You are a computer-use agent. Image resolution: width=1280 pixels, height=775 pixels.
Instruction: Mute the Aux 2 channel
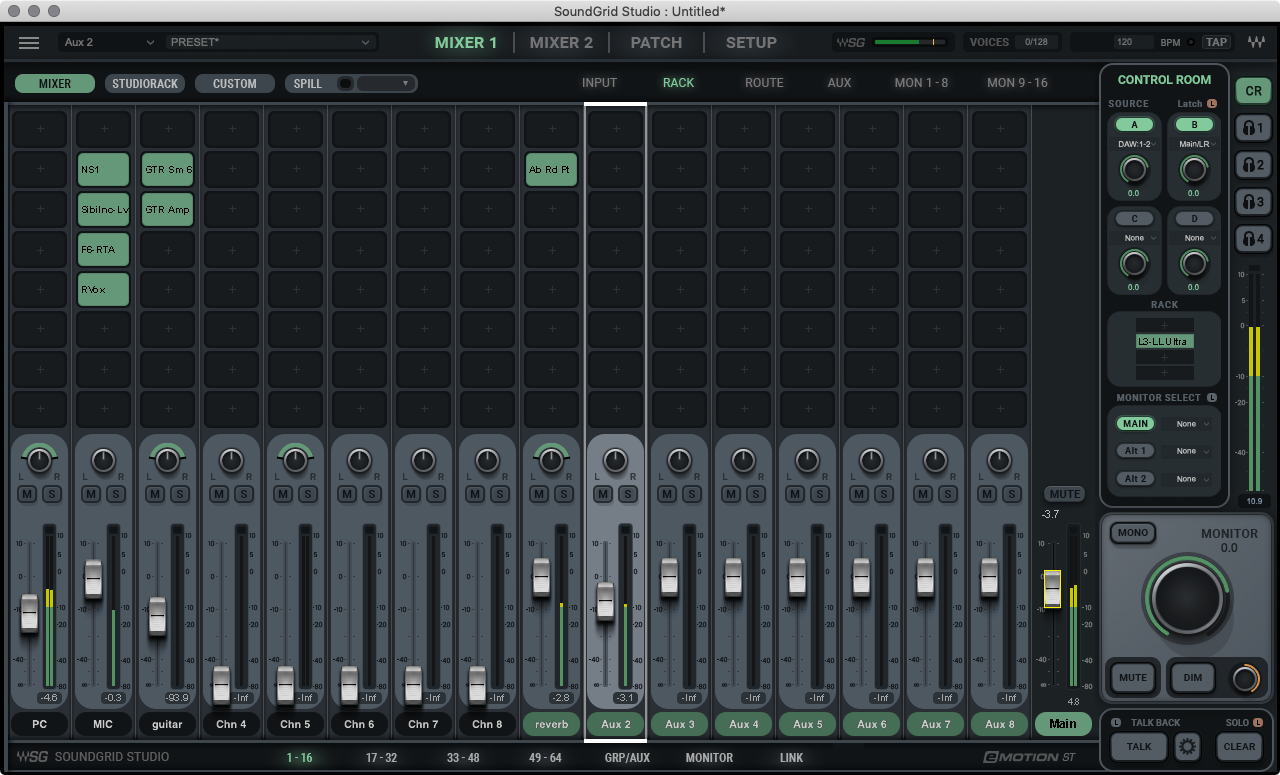click(603, 494)
